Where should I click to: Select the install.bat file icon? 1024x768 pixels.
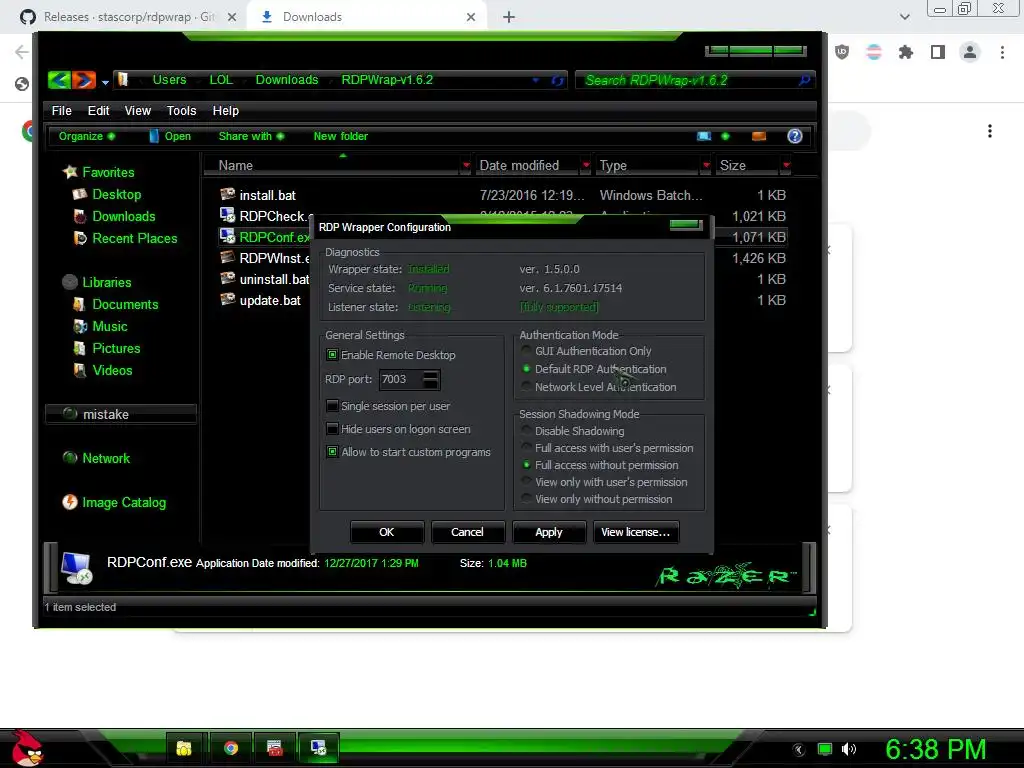coord(227,194)
